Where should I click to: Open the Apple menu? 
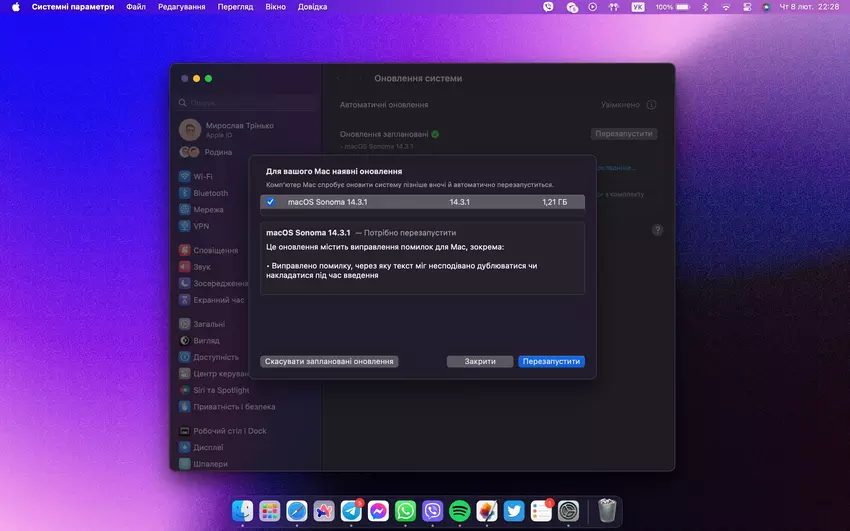tap(15, 7)
